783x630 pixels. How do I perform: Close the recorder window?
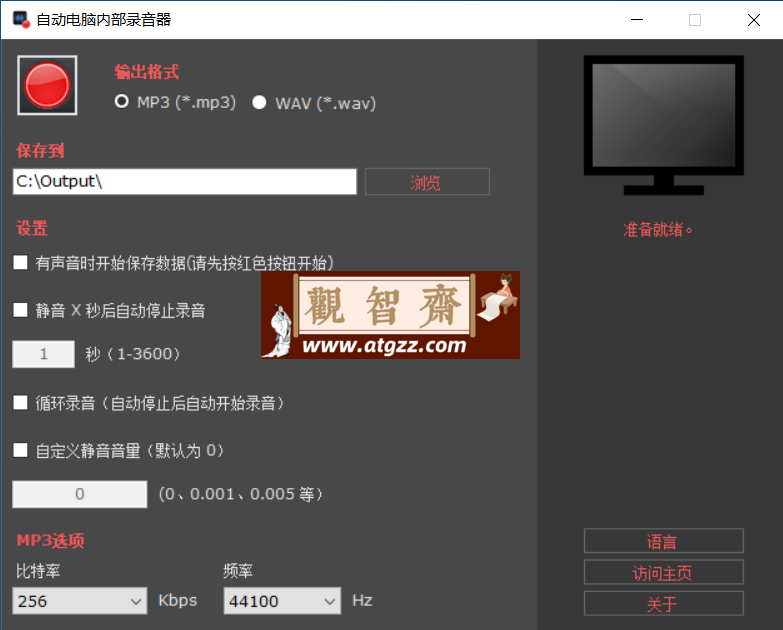coord(754,20)
